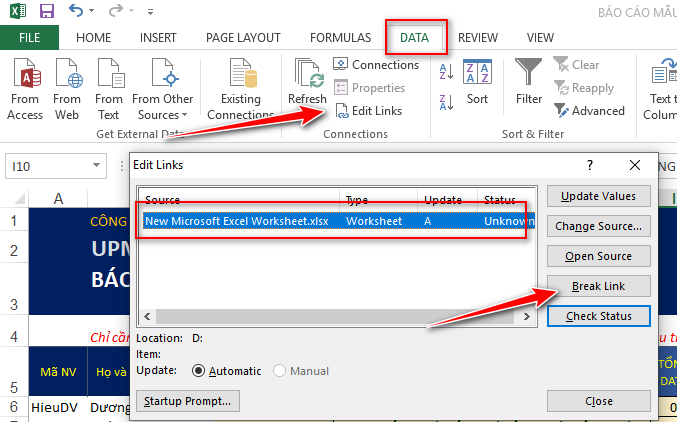Image resolution: width=677 pixels, height=422 pixels.
Task: Undo the last action
Action: (x=76, y=10)
